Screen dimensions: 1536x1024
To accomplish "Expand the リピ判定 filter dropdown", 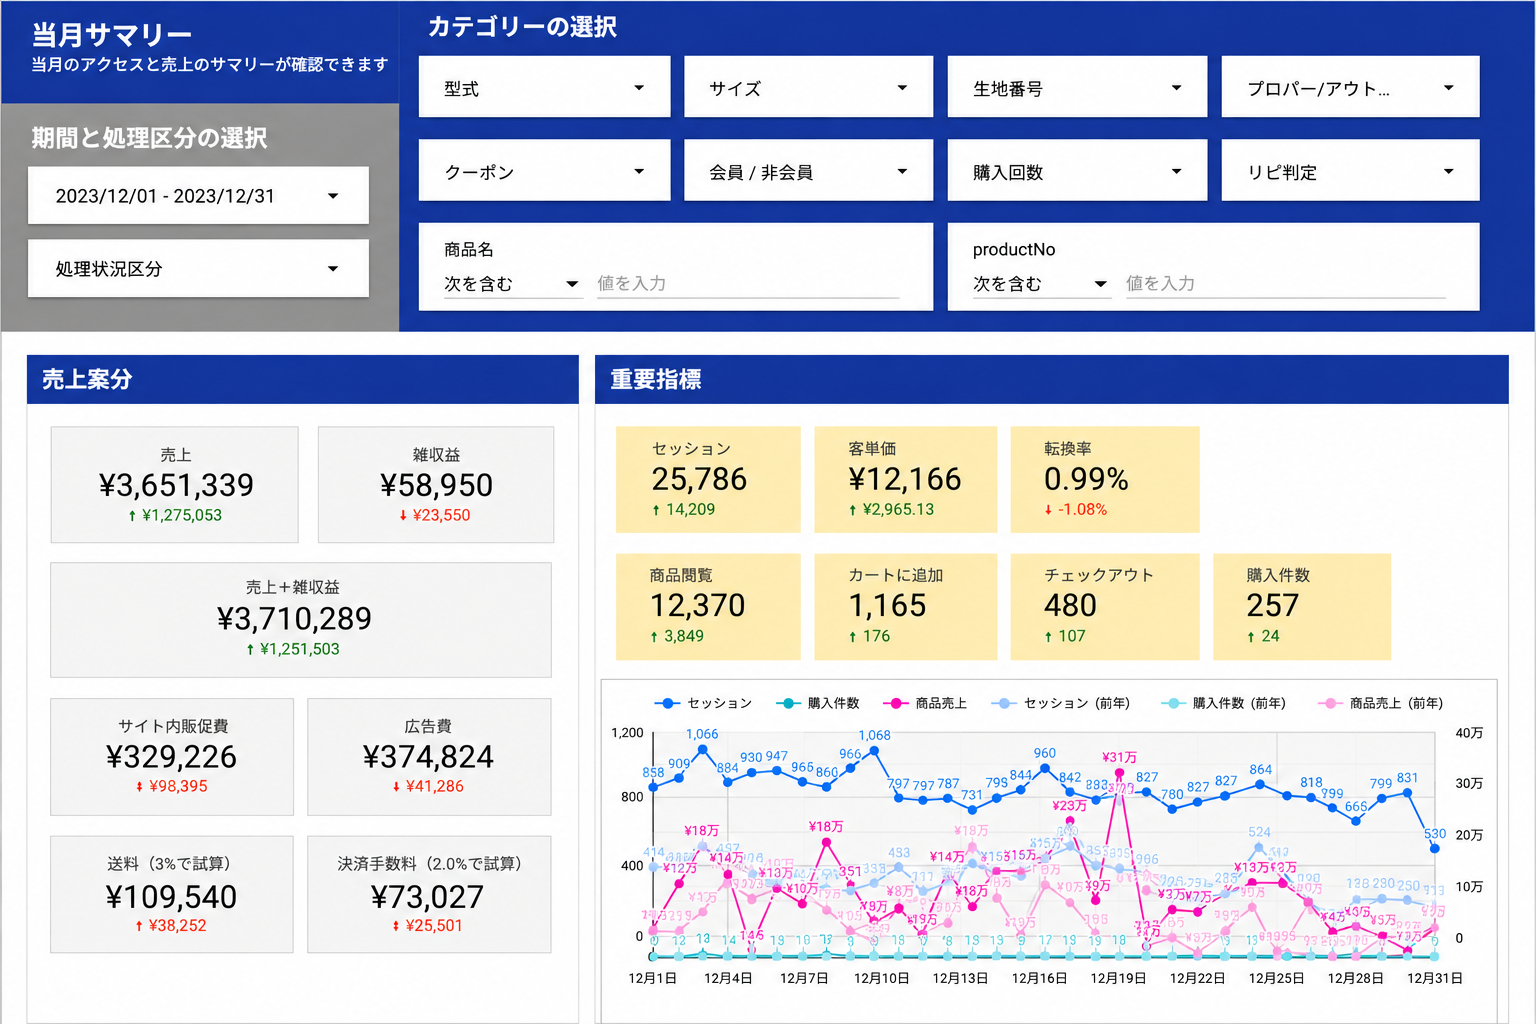I will [x=1350, y=171].
